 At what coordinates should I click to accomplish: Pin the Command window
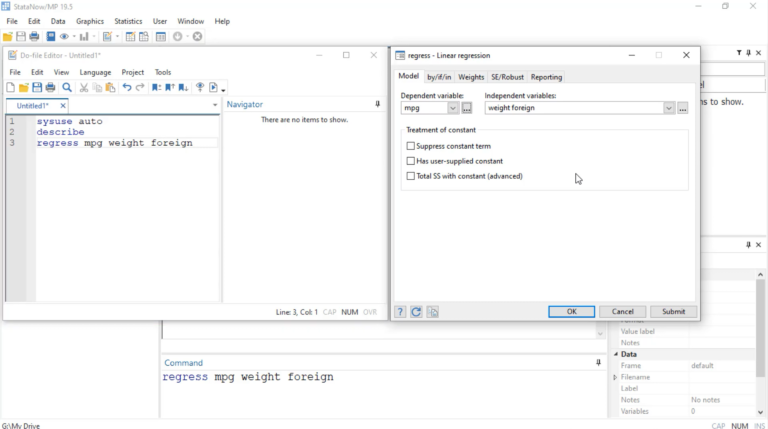(598, 362)
